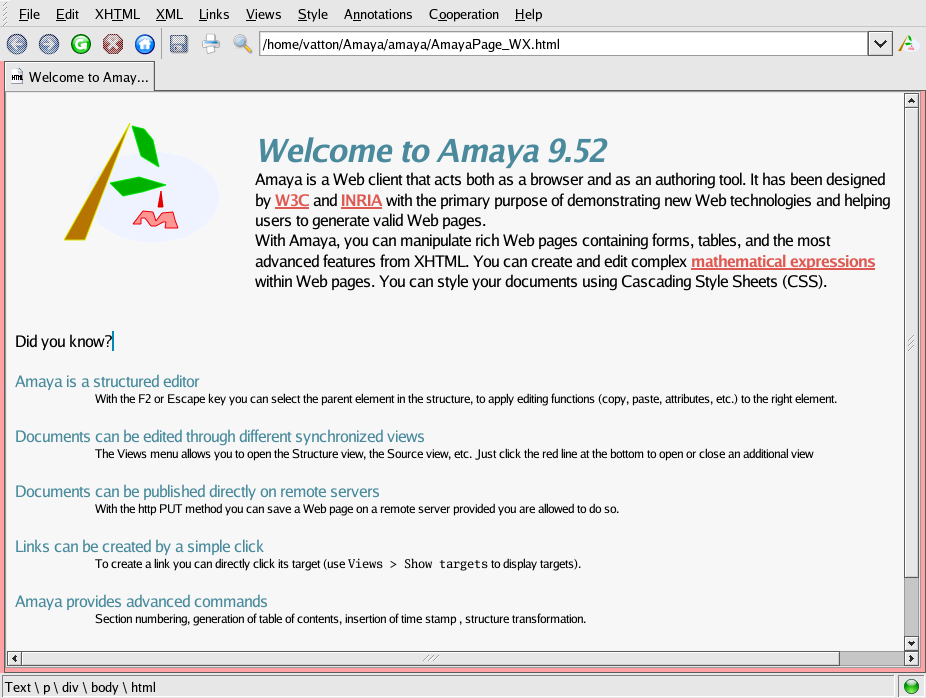This screenshot has width=926, height=698.
Task: Open the Annotations menu
Action: 378,14
